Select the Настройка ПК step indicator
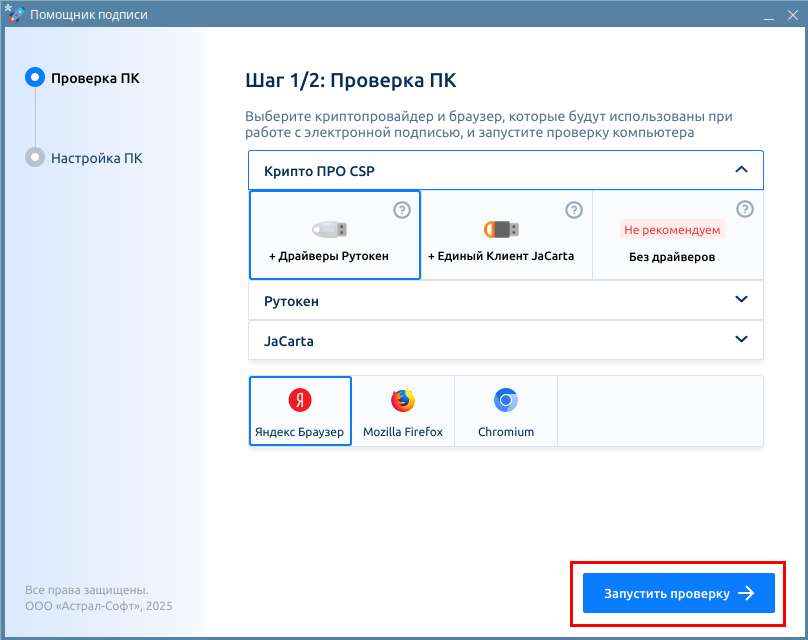This screenshot has height=640, width=808. pyautogui.click(x=35, y=158)
